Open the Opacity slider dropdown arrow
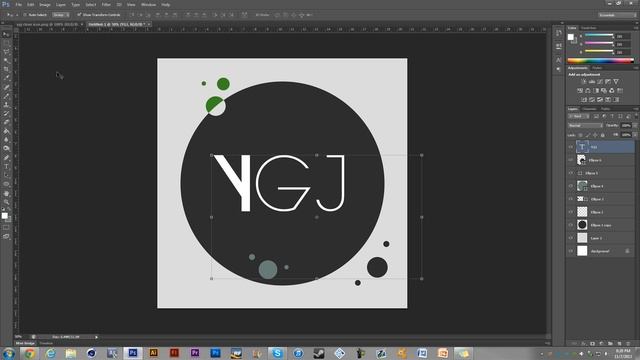The height and width of the screenshot is (360, 640). click(635, 126)
